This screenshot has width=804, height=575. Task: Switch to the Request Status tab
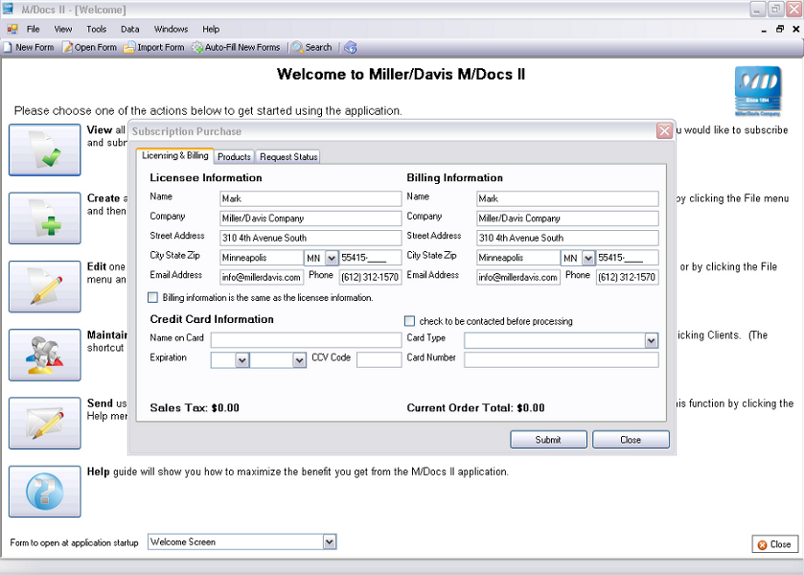click(288, 157)
